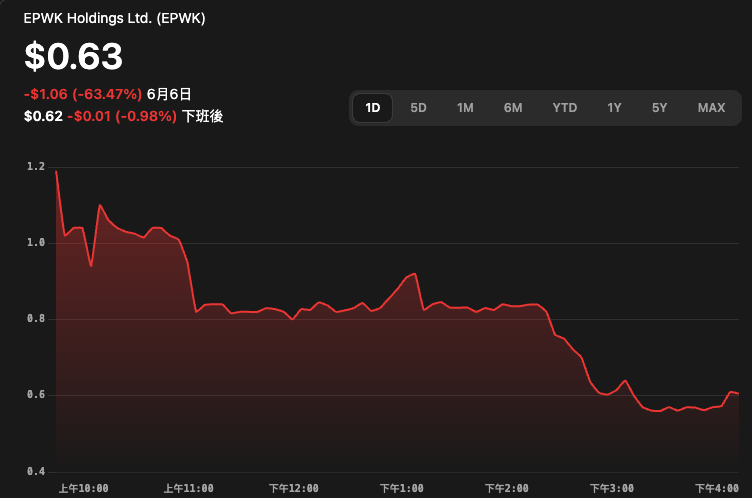The image size is (752, 498).
Task: Show the 1M price chart
Action: point(465,108)
